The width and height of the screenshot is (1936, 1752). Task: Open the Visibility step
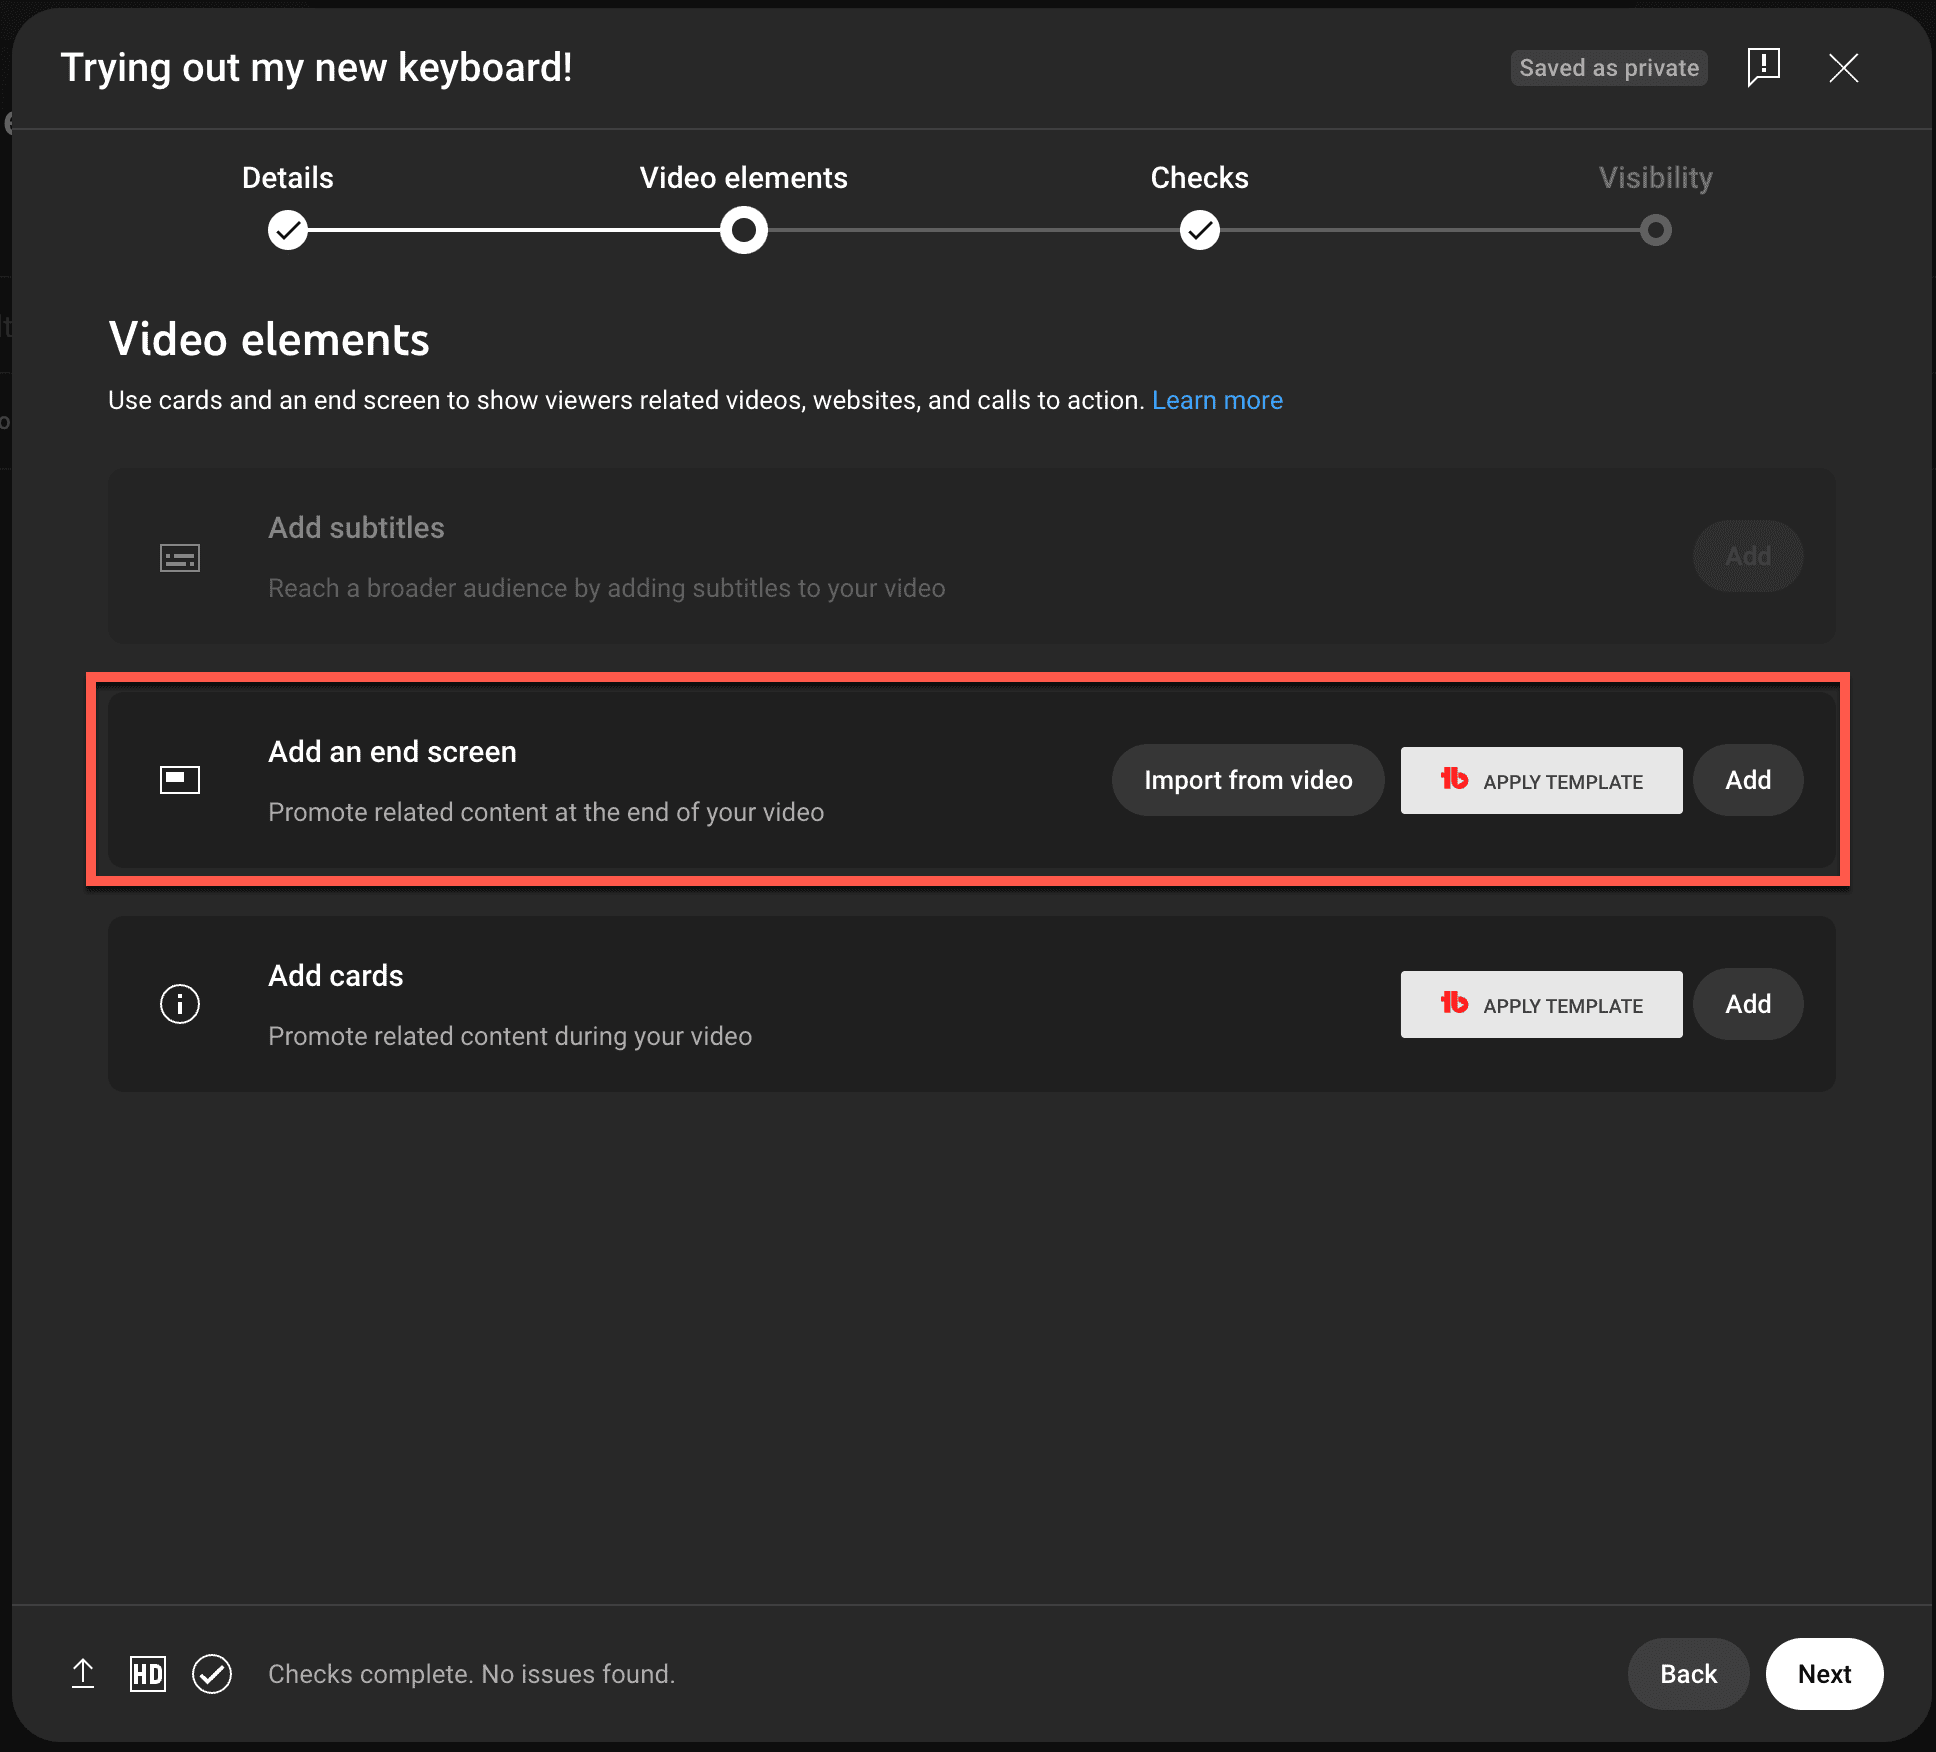[x=1656, y=178]
